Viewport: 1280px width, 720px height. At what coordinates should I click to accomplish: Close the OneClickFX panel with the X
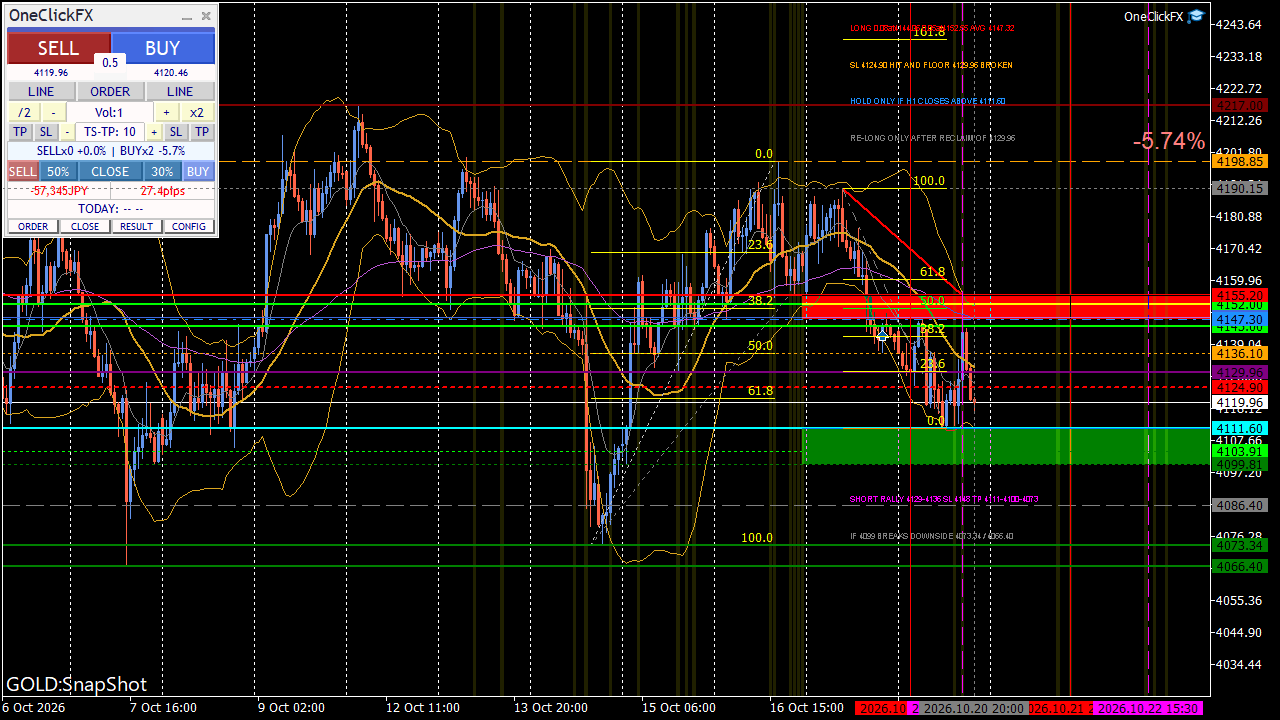[206, 16]
